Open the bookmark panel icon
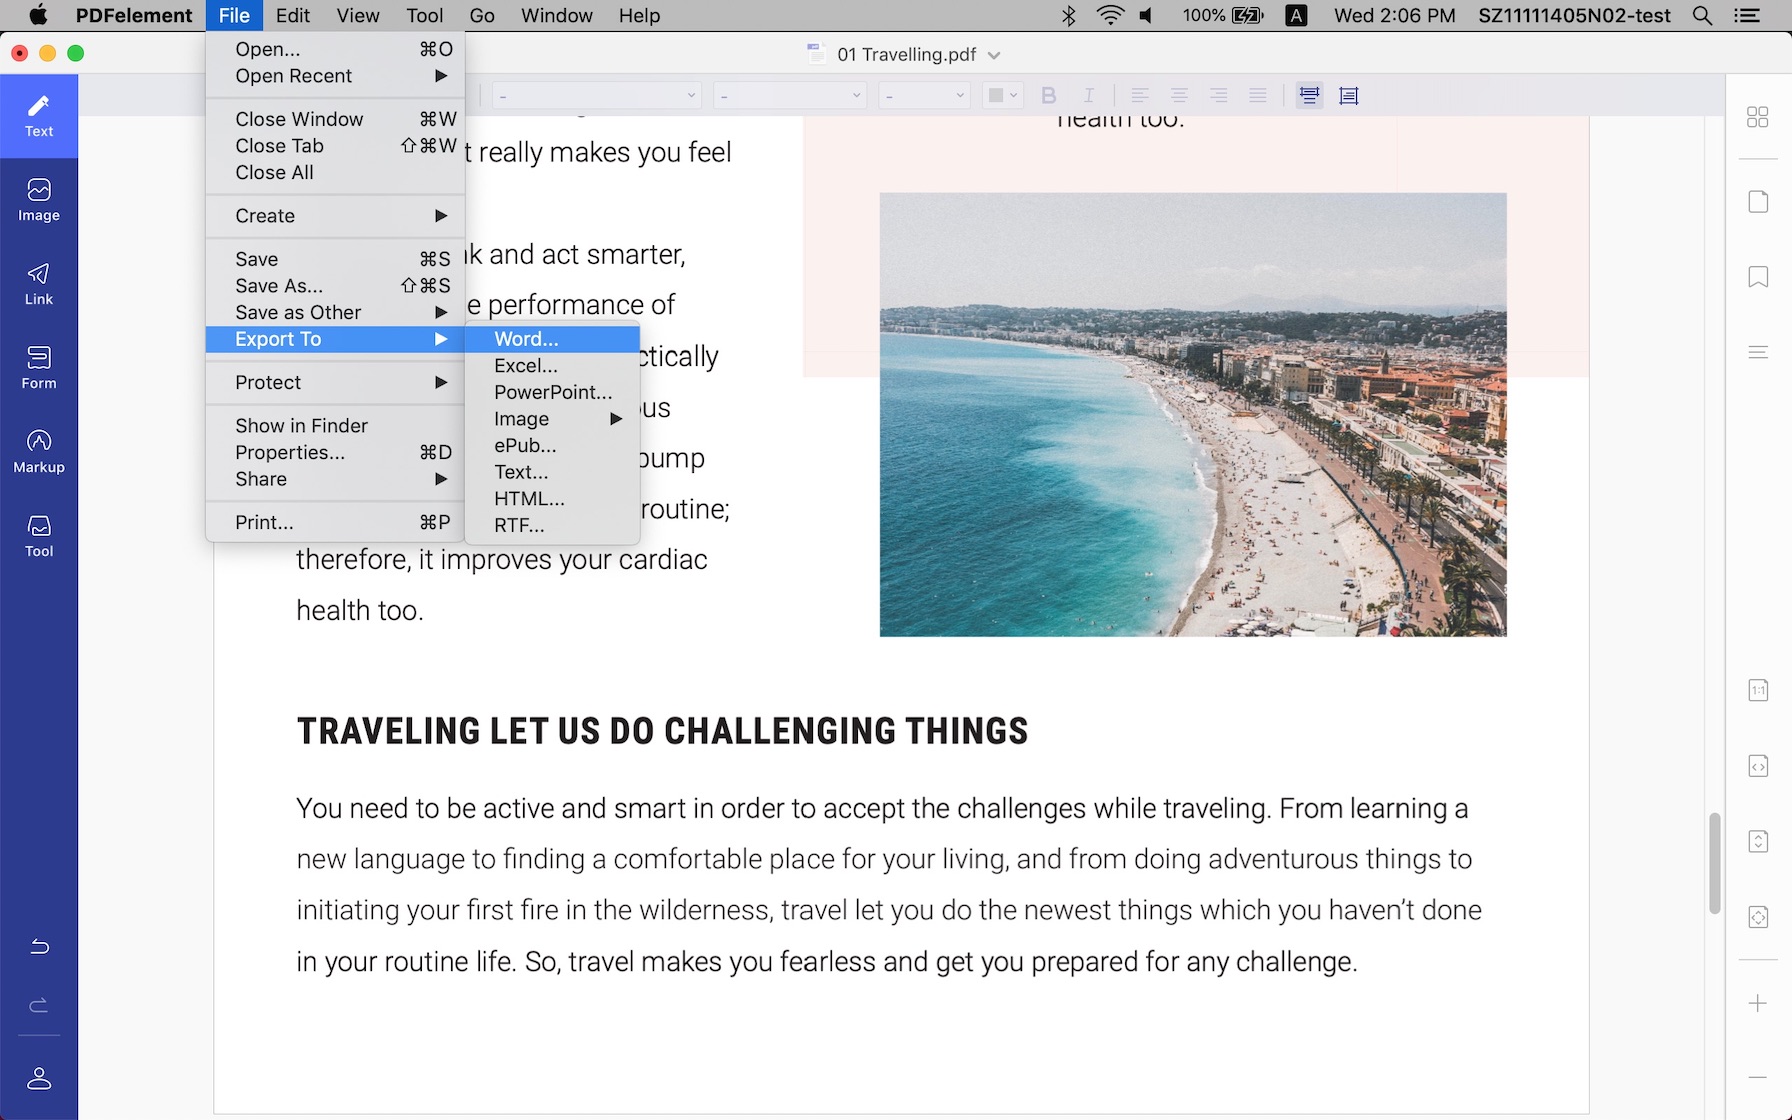Image resolution: width=1792 pixels, height=1120 pixels. coord(1757,277)
